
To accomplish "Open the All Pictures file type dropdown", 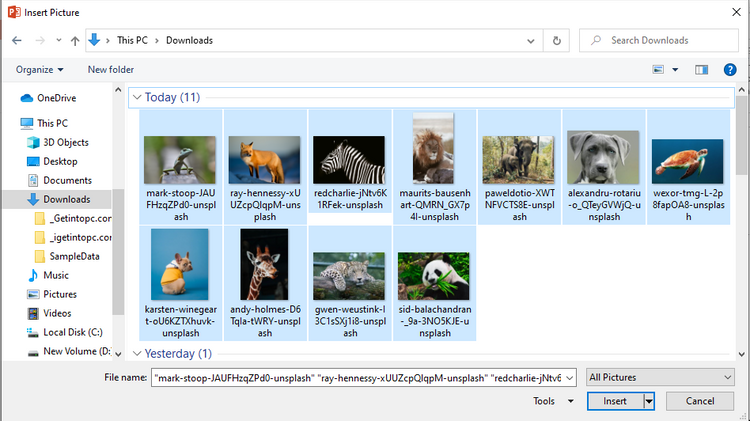I will (x=661, y=377).
